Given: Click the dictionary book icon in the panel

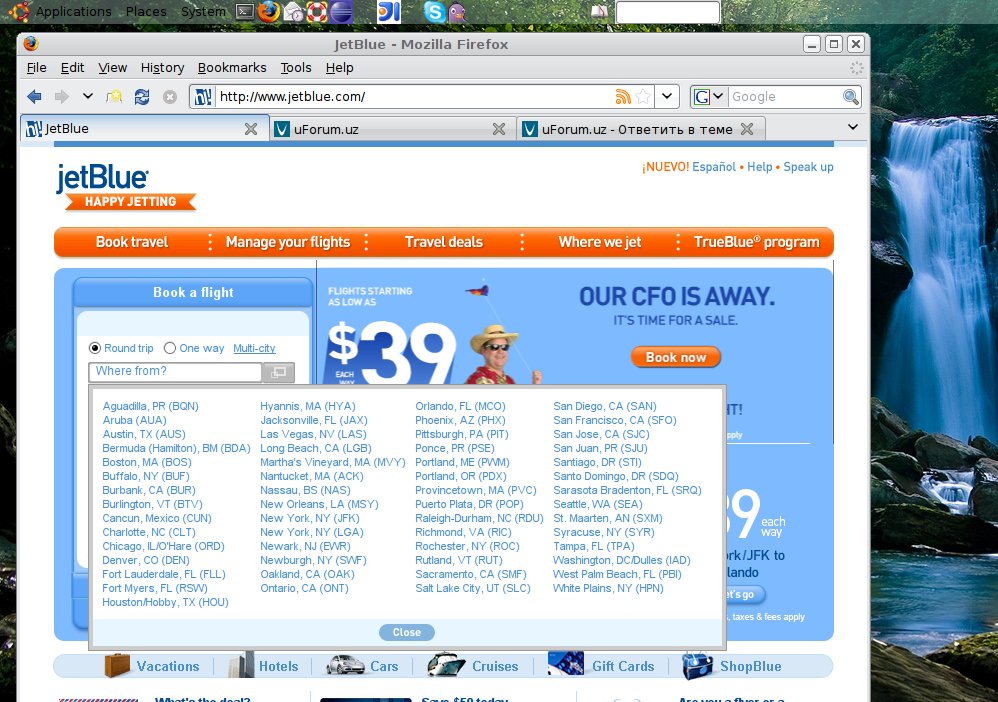Looking at the screenshot, I should point(600,11).
